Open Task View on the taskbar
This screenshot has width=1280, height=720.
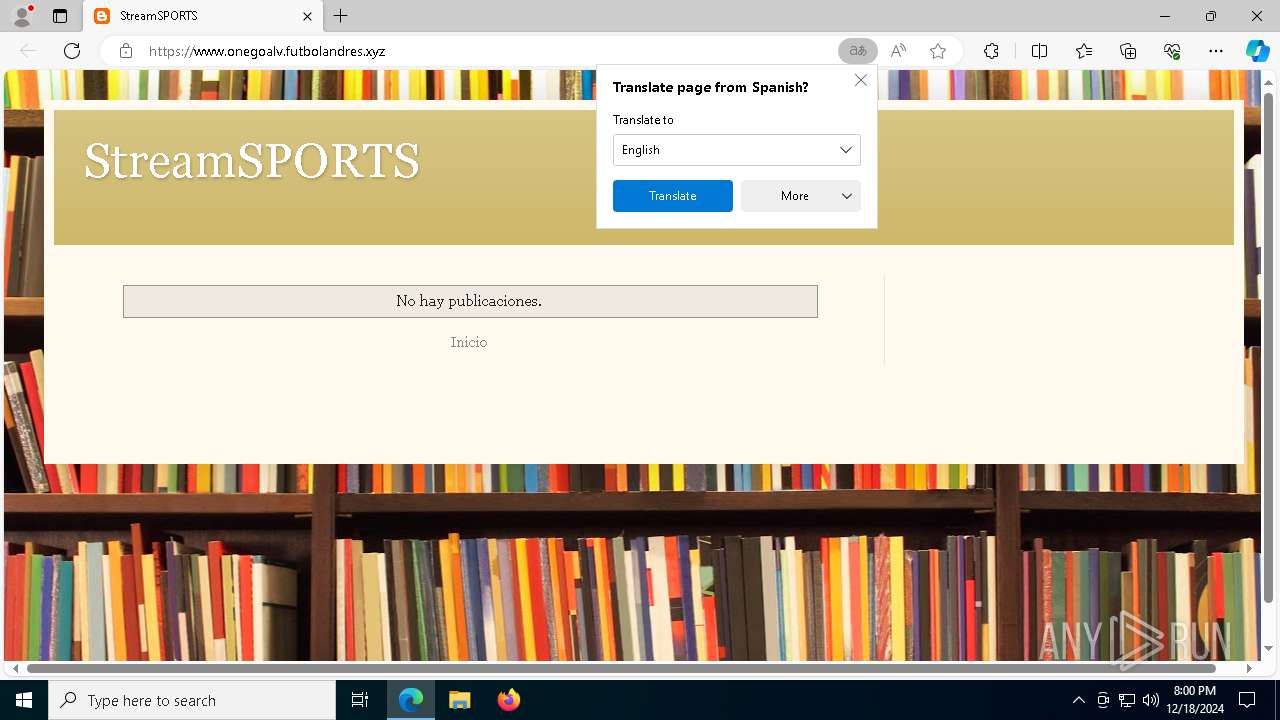tap(360, 700)
